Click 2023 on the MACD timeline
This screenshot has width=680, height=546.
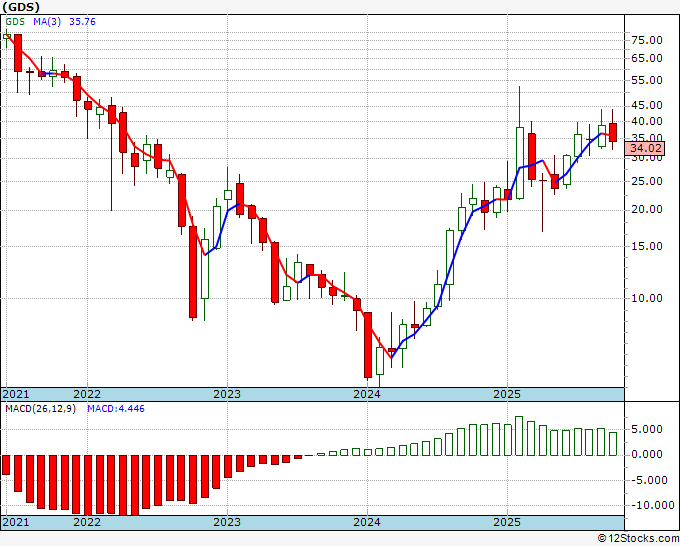(227, 522)
